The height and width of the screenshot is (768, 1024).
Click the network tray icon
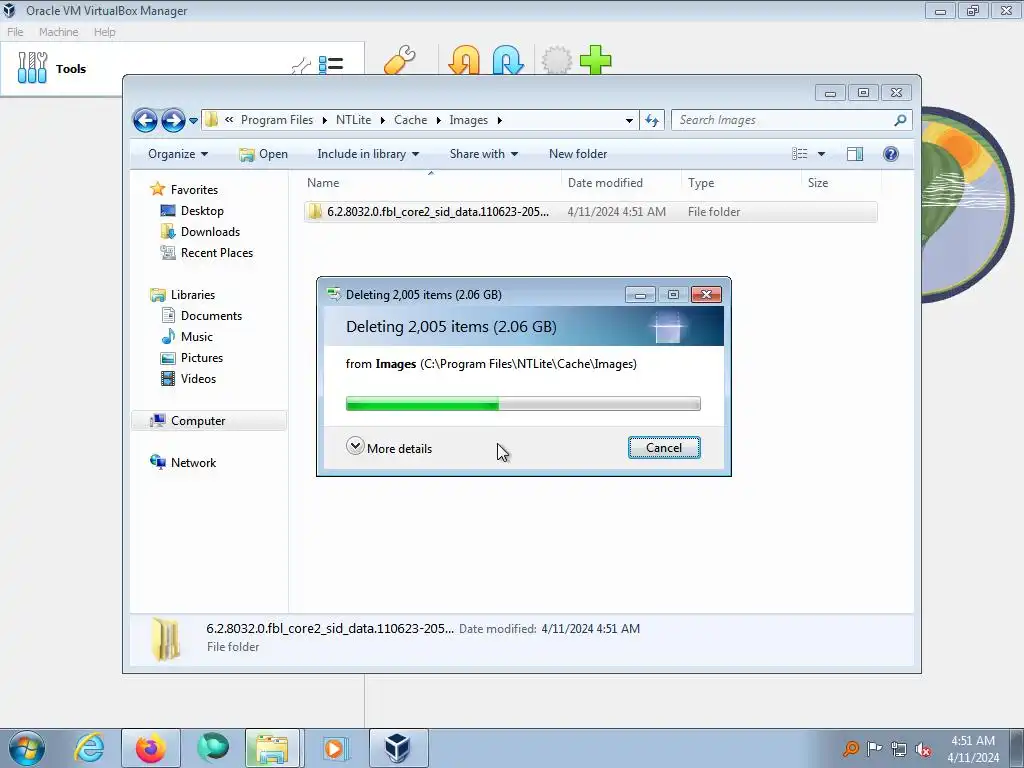(x=899, y=748)
